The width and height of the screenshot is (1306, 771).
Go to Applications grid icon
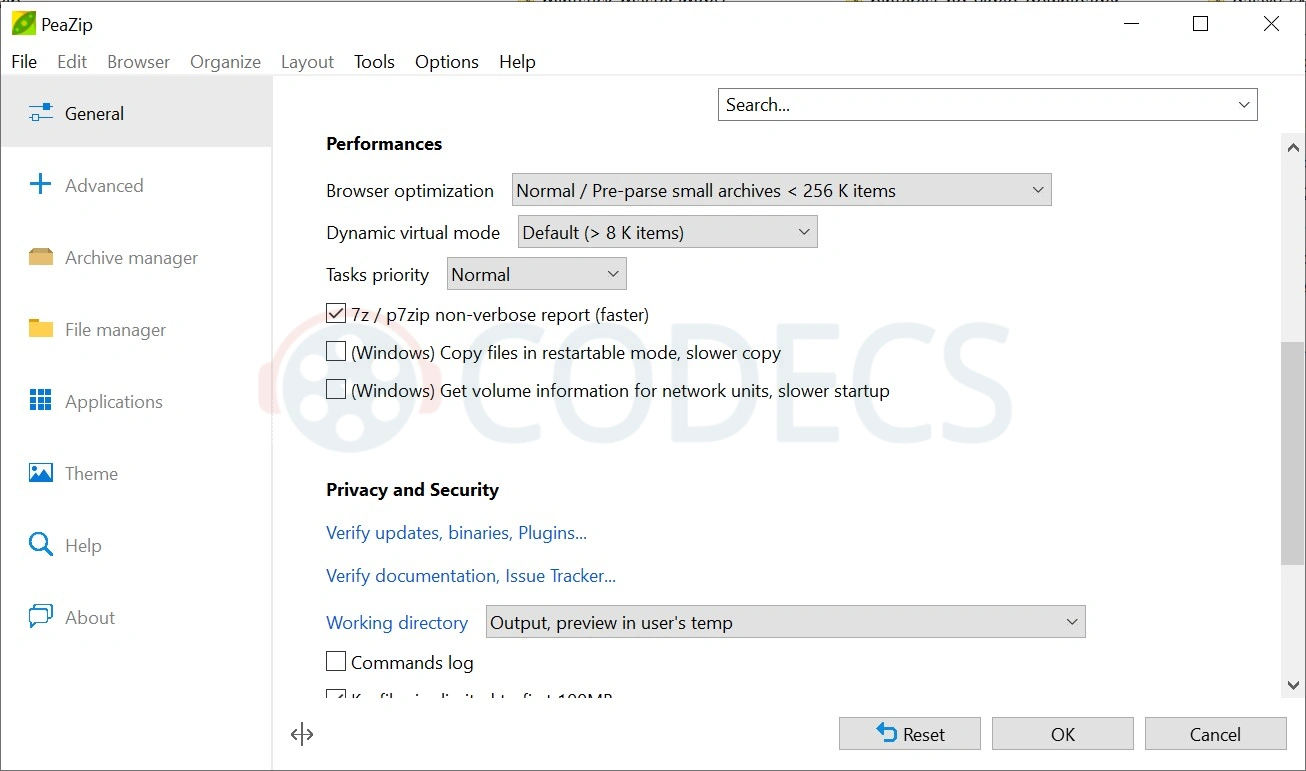pos(40,401)
